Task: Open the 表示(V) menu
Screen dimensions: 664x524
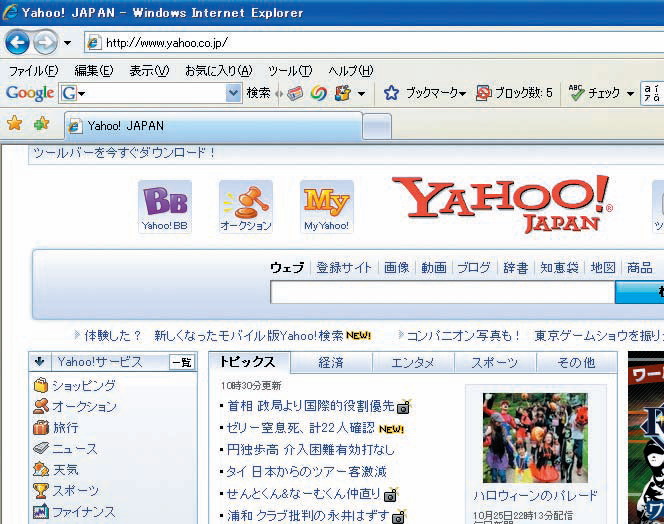Action: click(149, 71)
